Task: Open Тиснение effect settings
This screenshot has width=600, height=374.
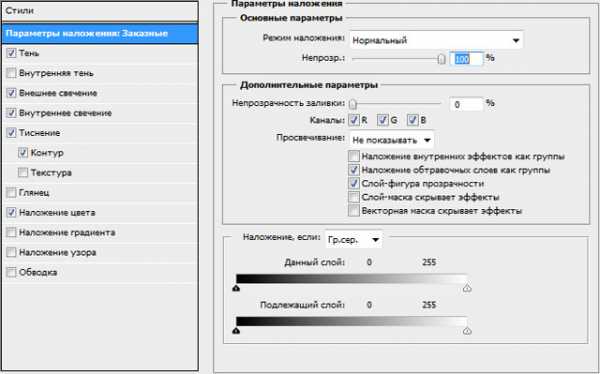Action: click(39, 133)
